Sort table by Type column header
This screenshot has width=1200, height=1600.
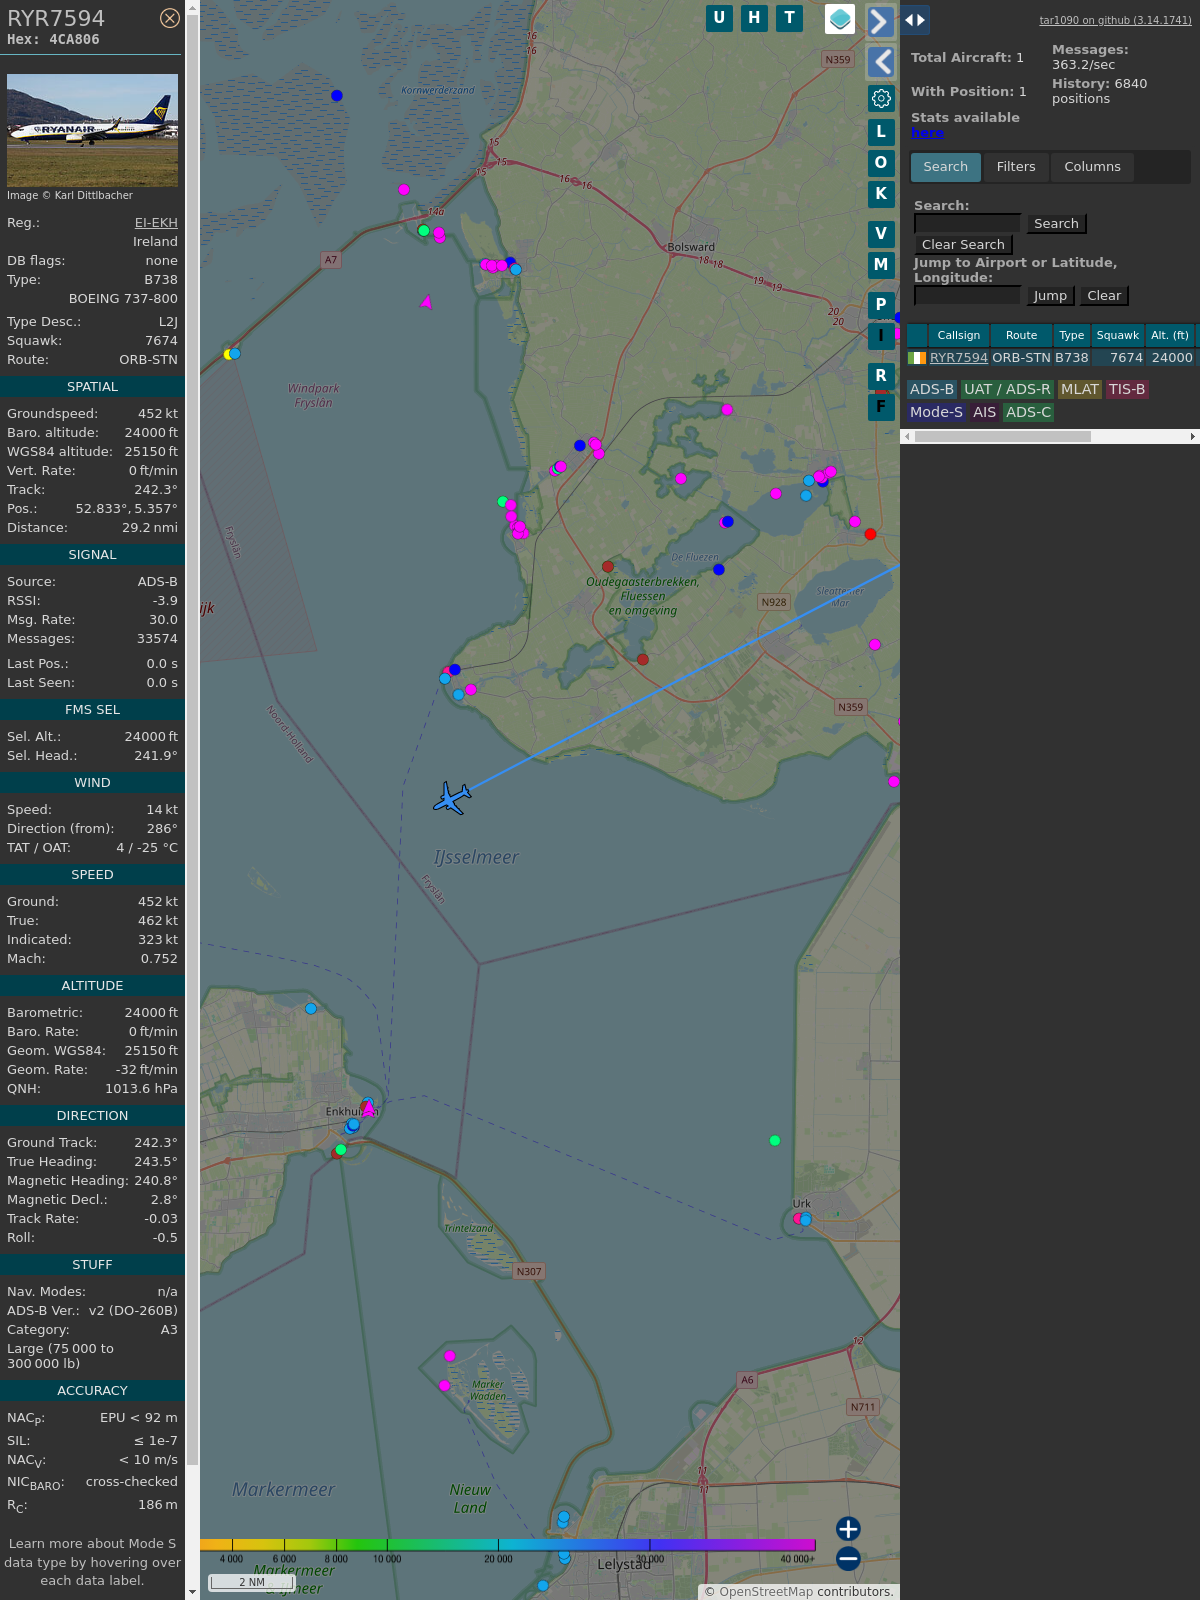tap(1072, 336)
